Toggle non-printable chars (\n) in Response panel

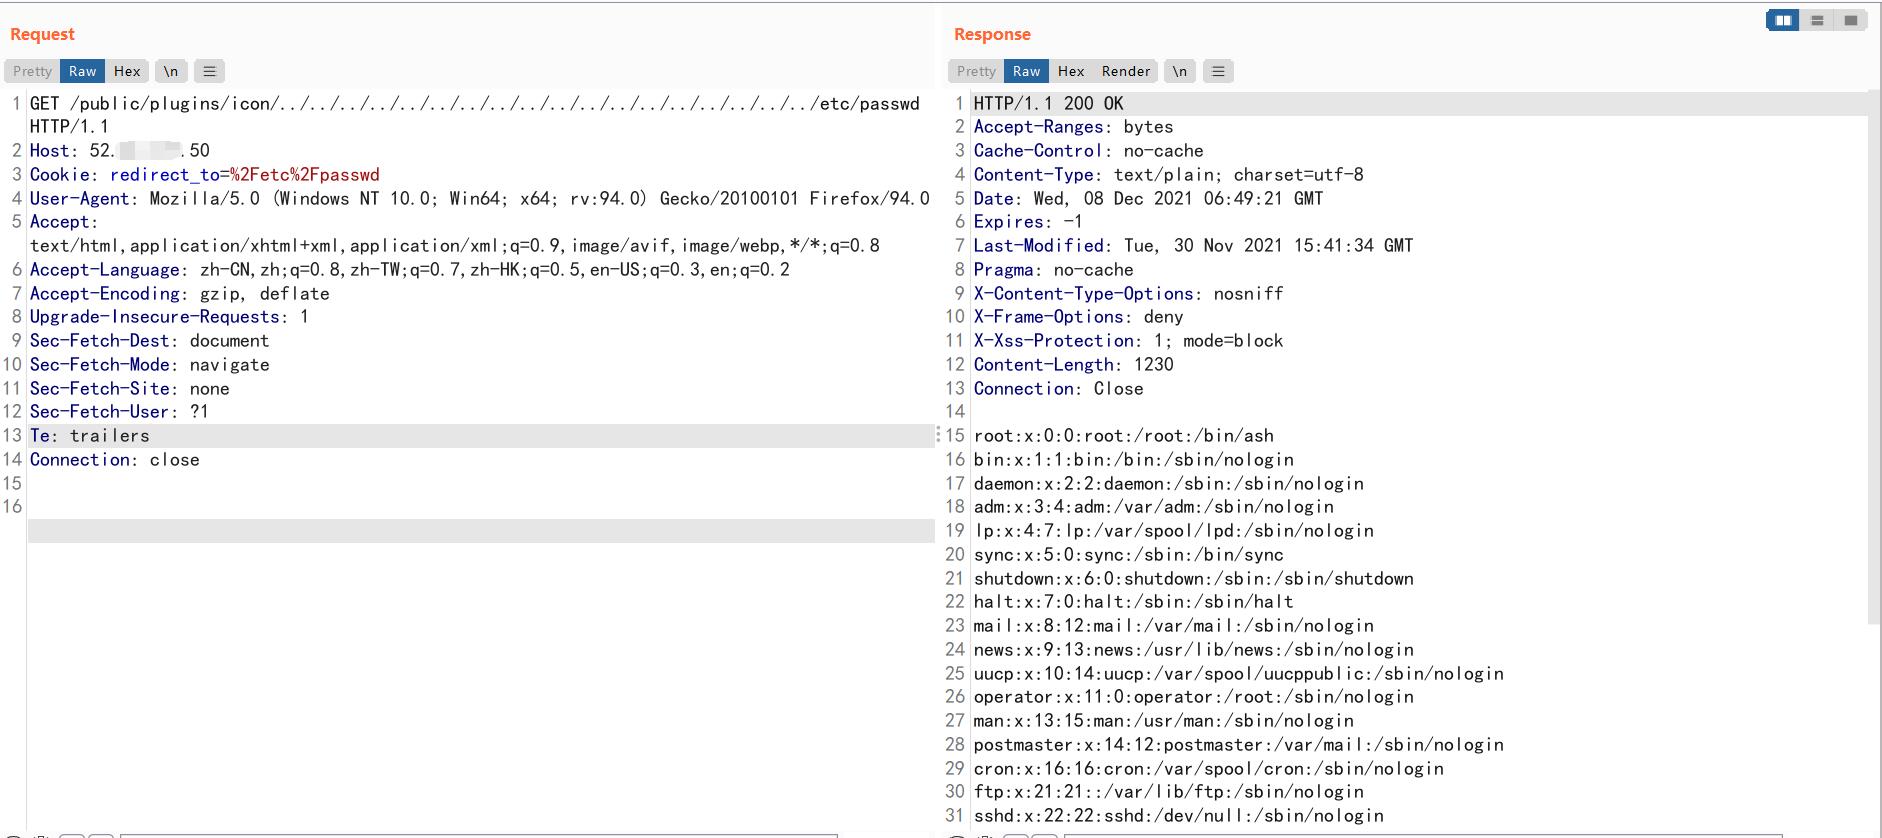click(x=1180, y=71)
